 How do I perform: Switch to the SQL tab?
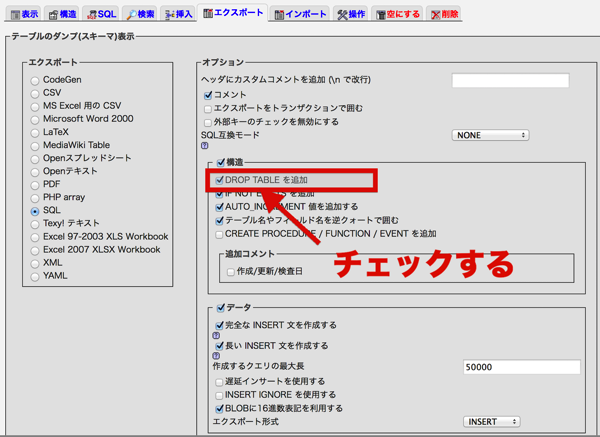point(101,14)
